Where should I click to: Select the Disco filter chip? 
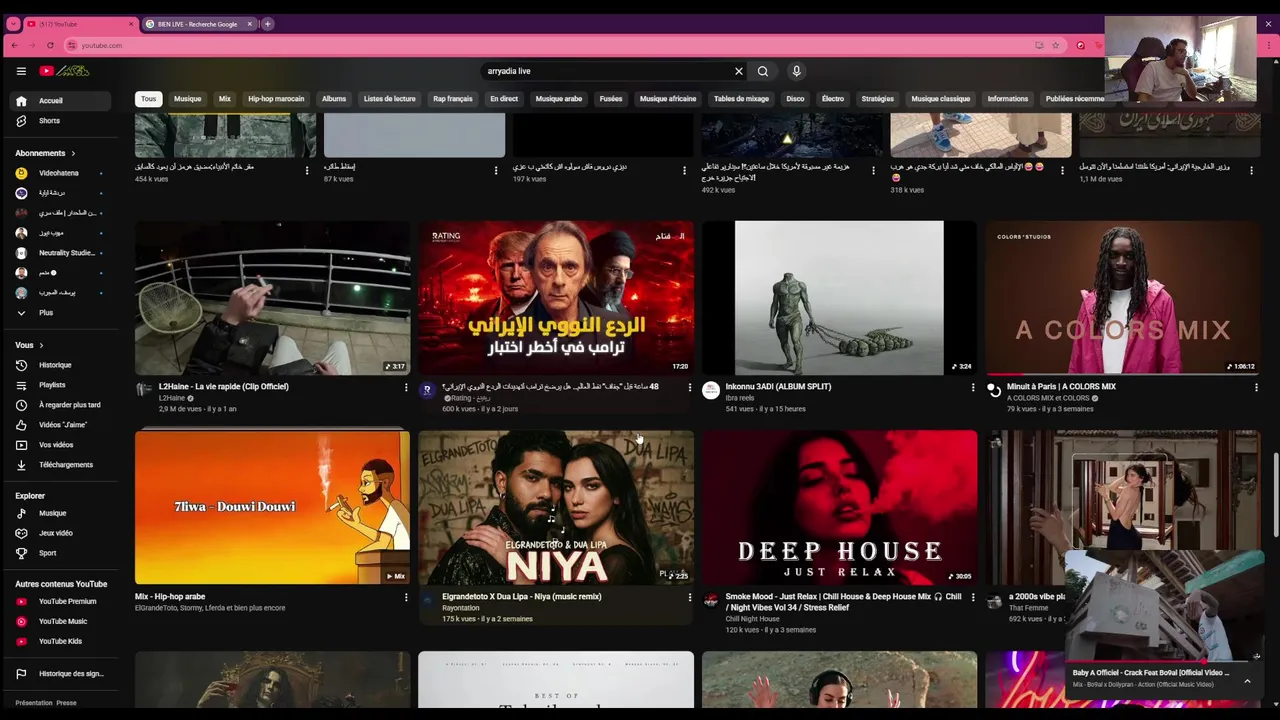795,99
